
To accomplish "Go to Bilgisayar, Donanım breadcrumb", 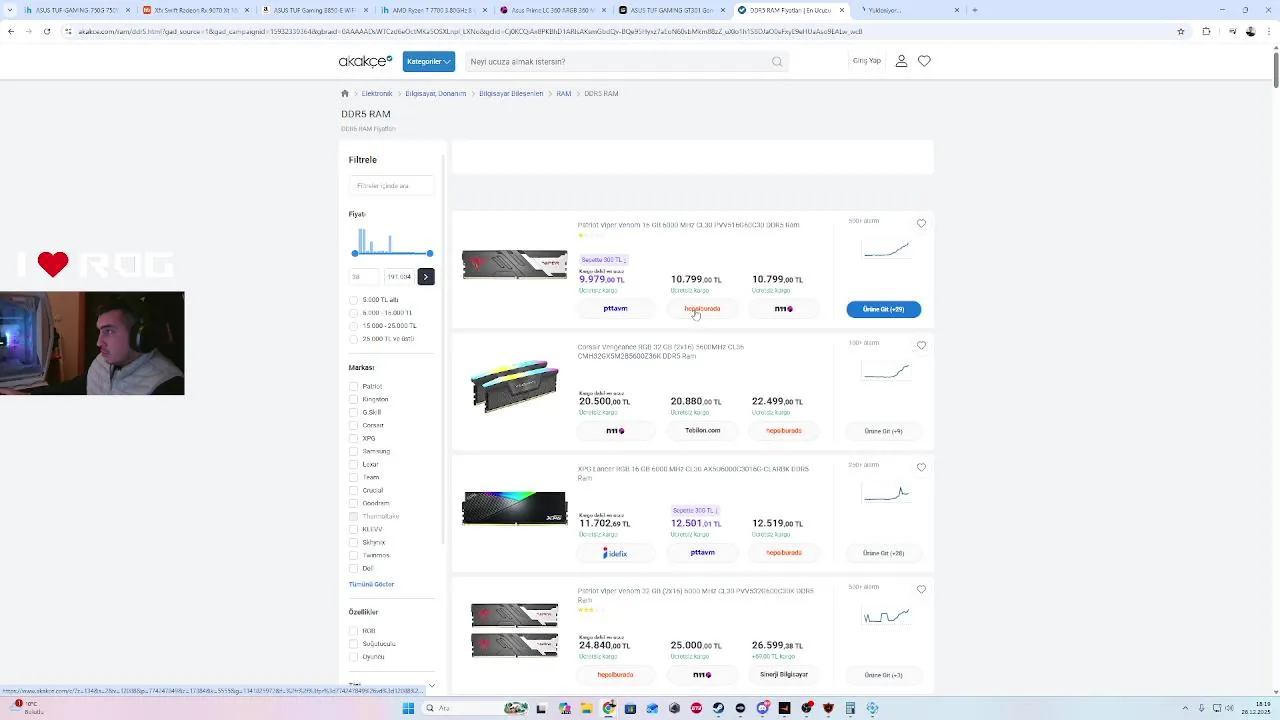I will pos(435,93).
